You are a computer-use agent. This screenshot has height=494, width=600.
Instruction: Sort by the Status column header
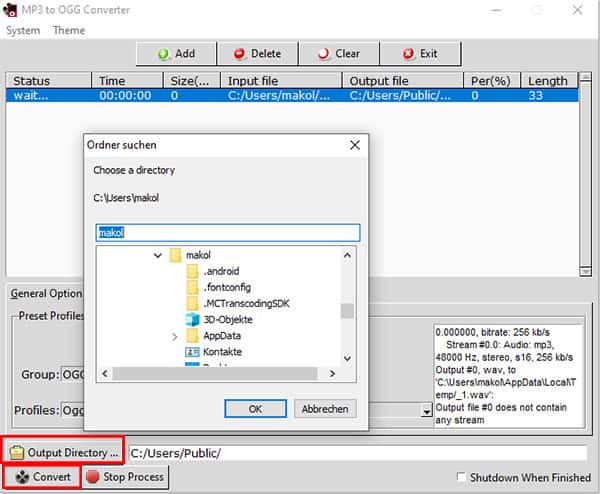click(49, 81)
